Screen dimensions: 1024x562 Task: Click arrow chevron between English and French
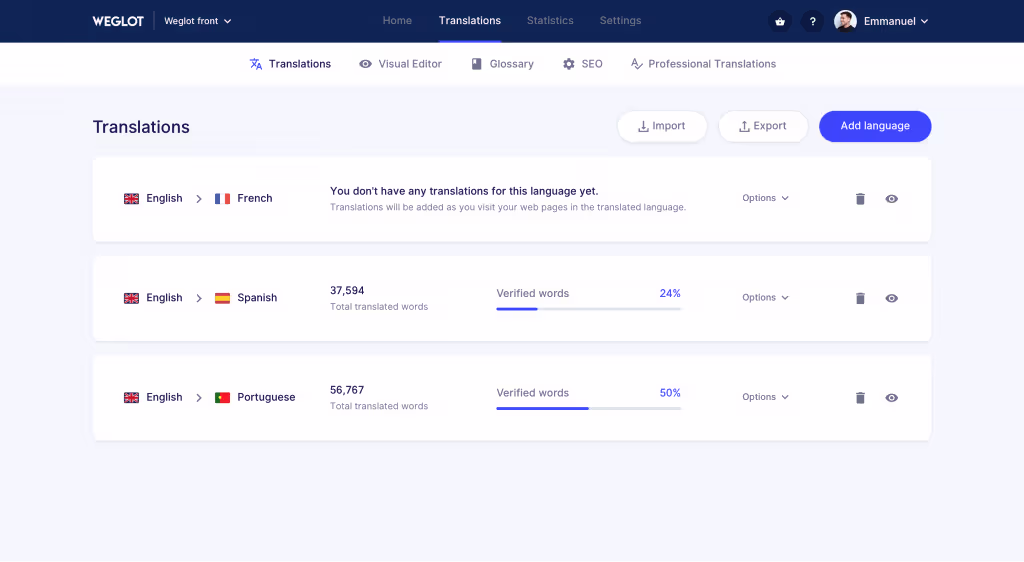[x=199, y=198]
